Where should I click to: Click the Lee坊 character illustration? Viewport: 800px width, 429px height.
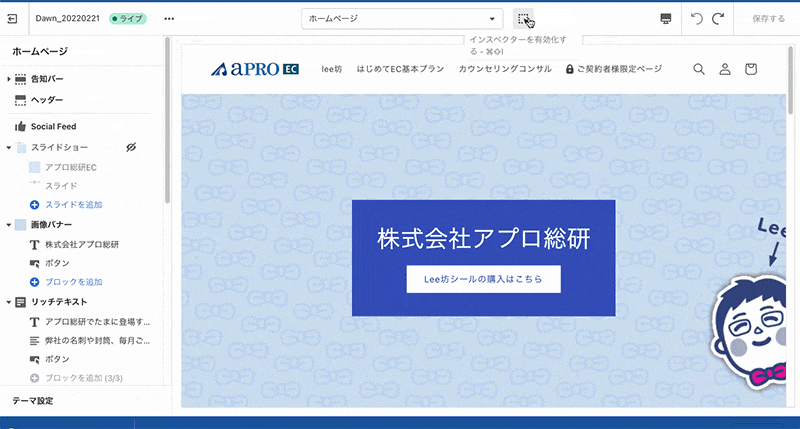click(x=748, y=334)
